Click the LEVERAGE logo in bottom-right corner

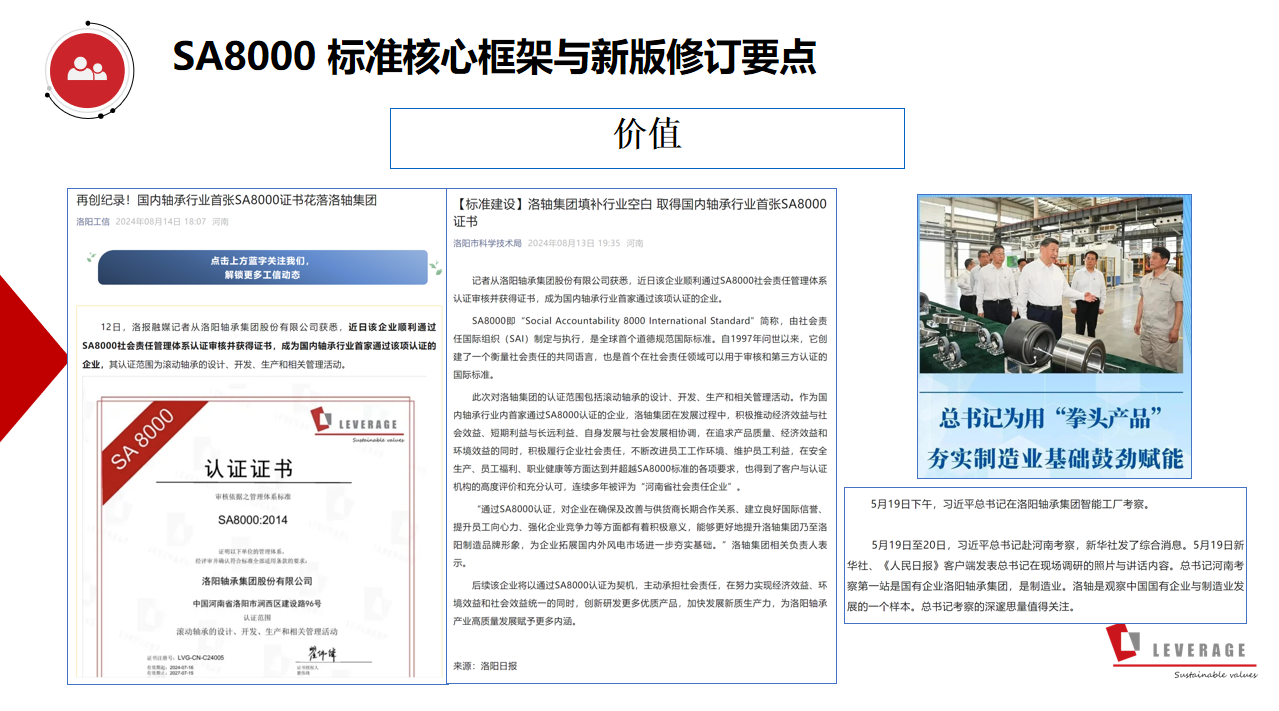point(1181,651)
